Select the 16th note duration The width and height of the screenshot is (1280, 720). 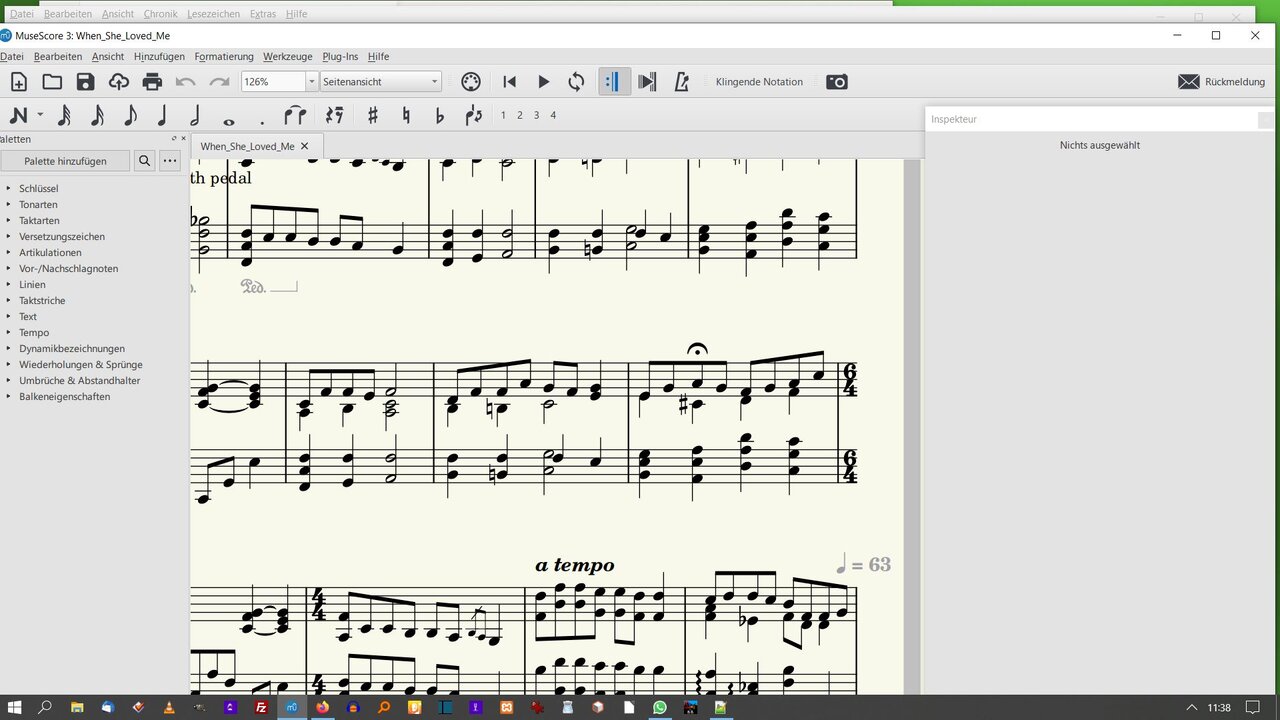click(x=97, y=115)
